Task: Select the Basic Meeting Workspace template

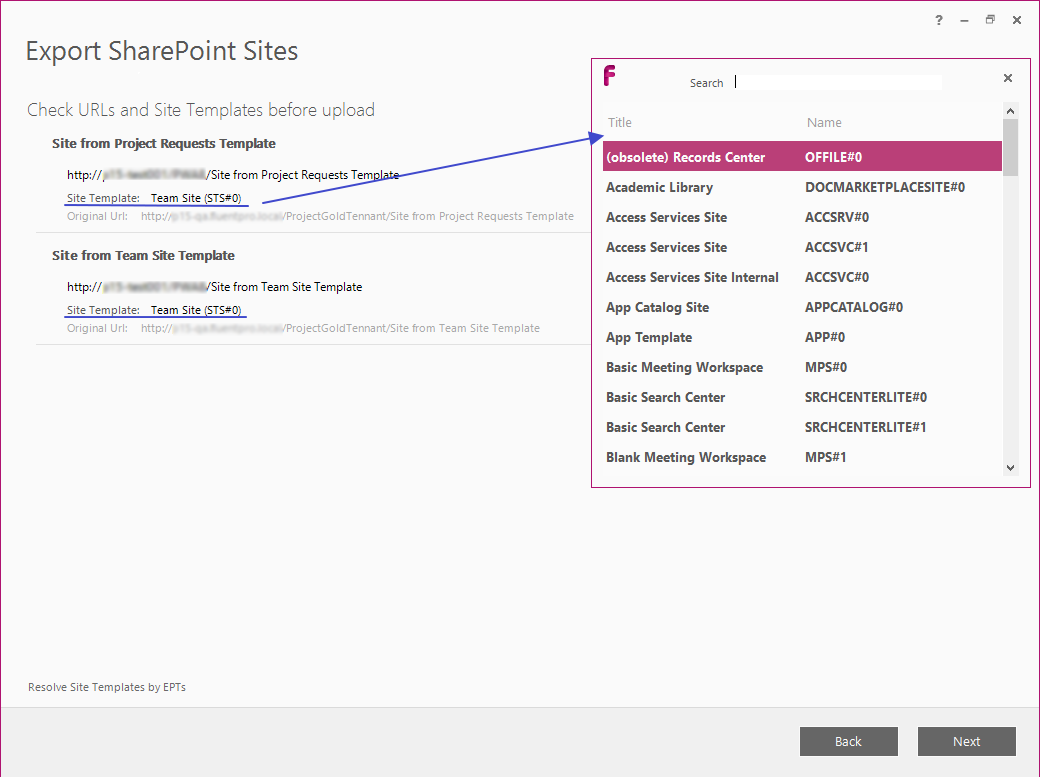Action: tap(802, 368)
